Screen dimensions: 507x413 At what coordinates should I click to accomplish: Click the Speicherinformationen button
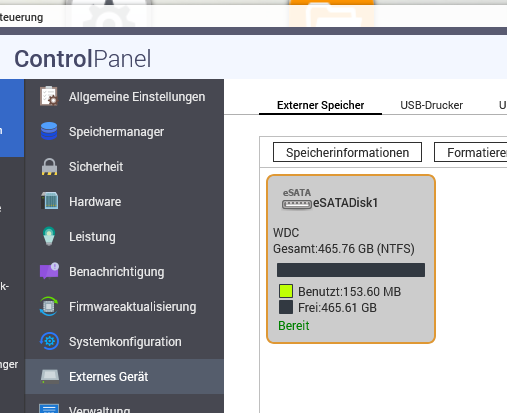tap(347, 152)
